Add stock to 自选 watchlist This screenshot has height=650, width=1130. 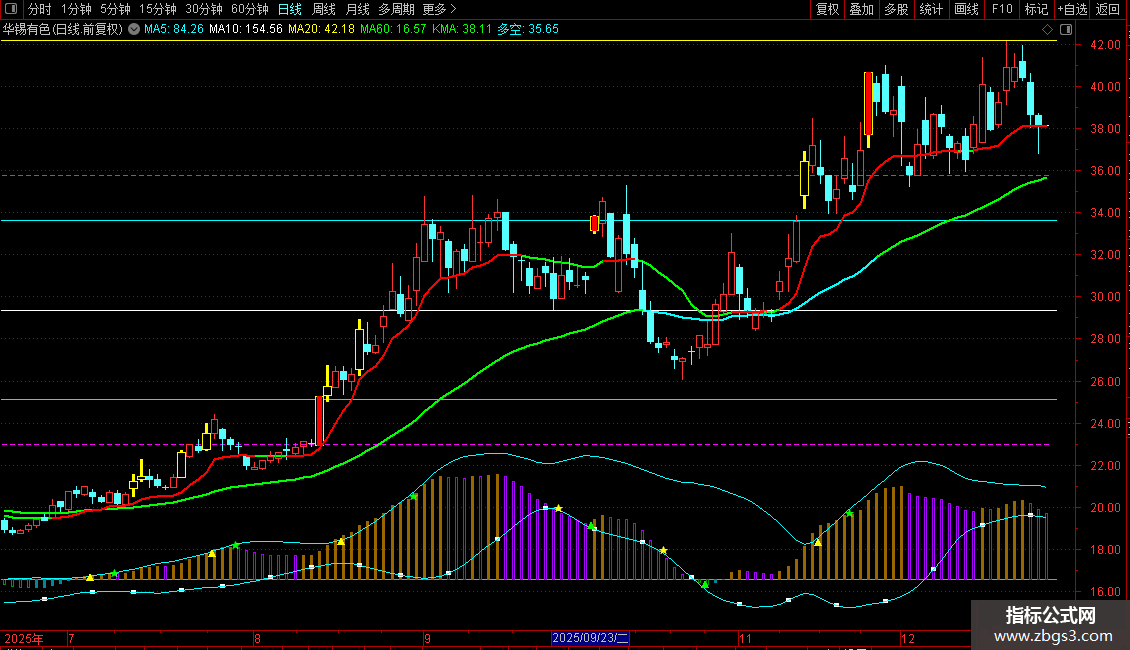click(x=1072, y=9)
